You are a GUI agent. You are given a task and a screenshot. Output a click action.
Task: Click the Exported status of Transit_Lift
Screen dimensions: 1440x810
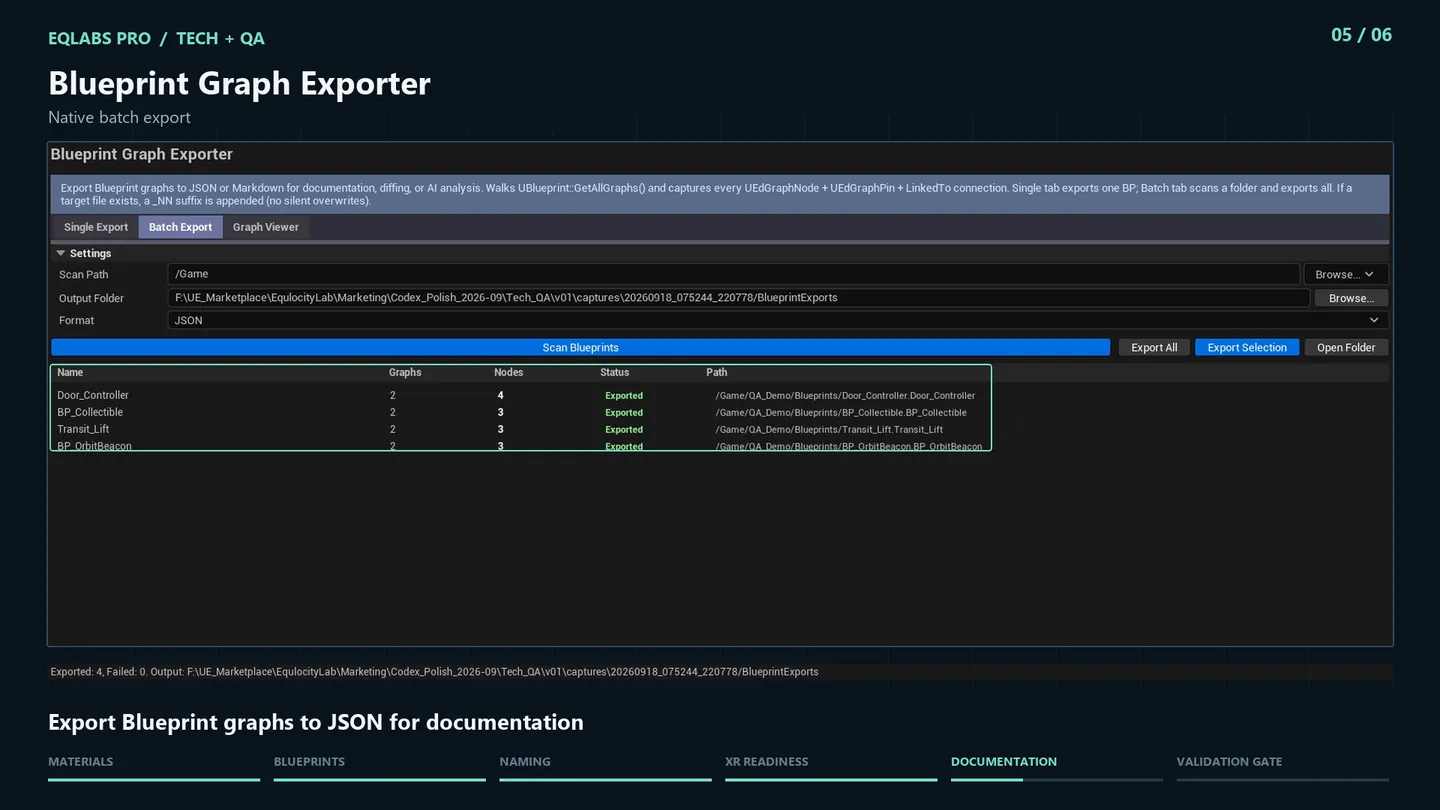click(x=624, y=430)
